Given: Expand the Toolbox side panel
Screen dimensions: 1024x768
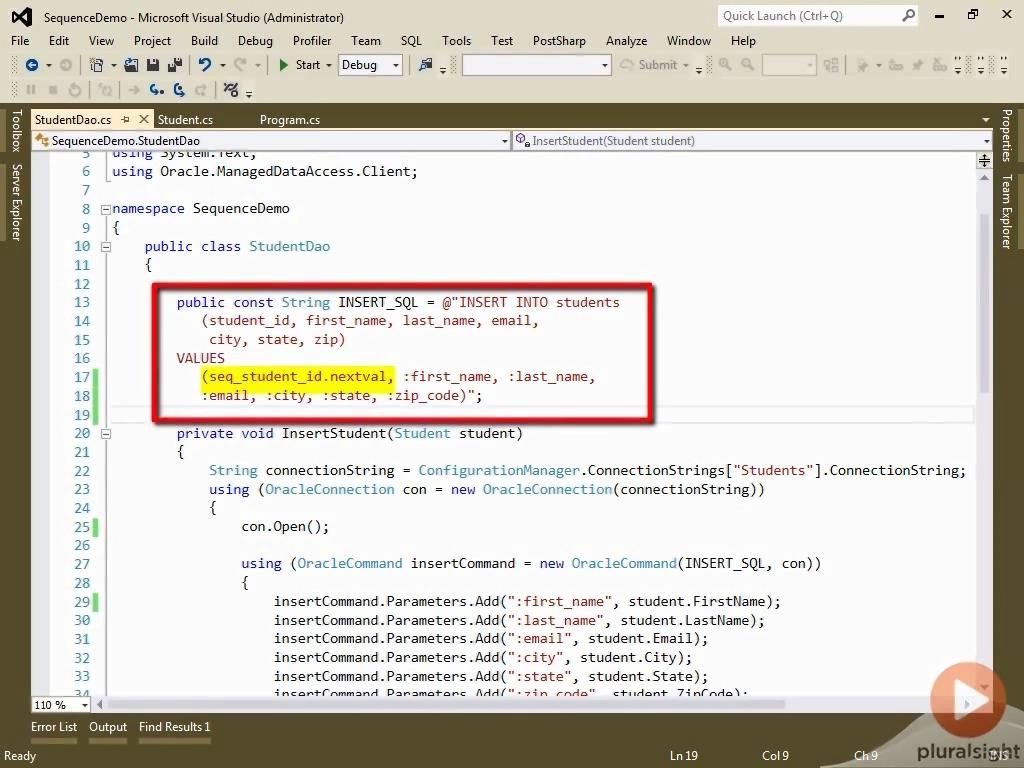Looking at the screenshot, I should pos(16,130).
